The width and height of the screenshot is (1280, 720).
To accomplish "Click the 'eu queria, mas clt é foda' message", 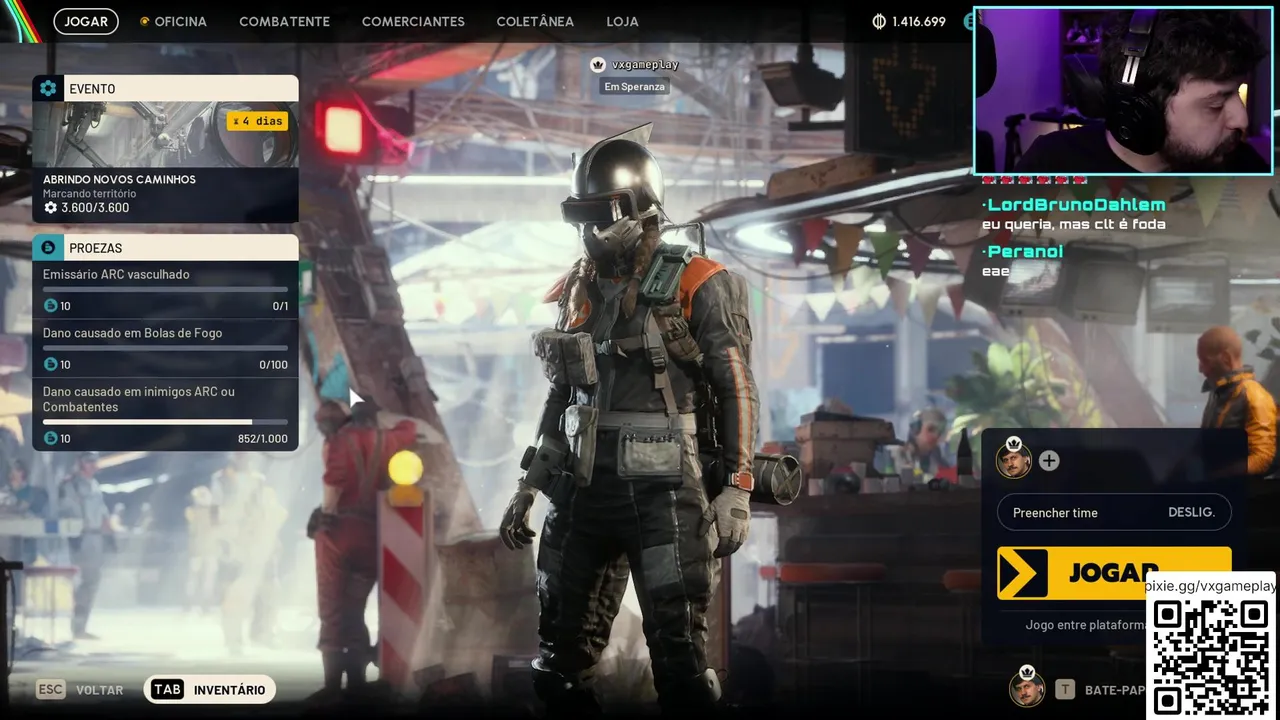I will (1074, 224).
